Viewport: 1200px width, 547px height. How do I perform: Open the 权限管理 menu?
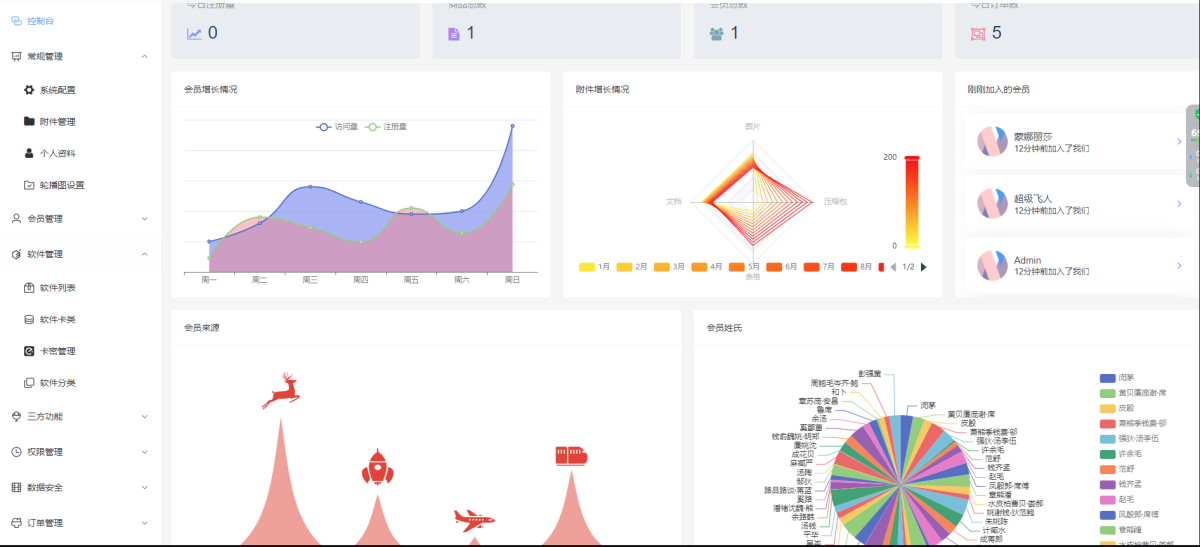coord(80,452)
